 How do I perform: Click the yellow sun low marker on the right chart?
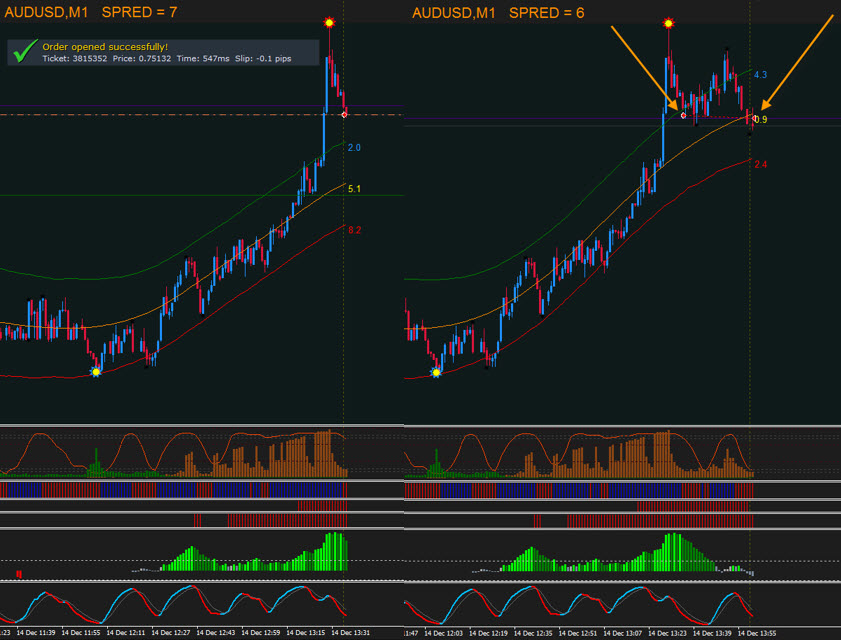point(436,372)
